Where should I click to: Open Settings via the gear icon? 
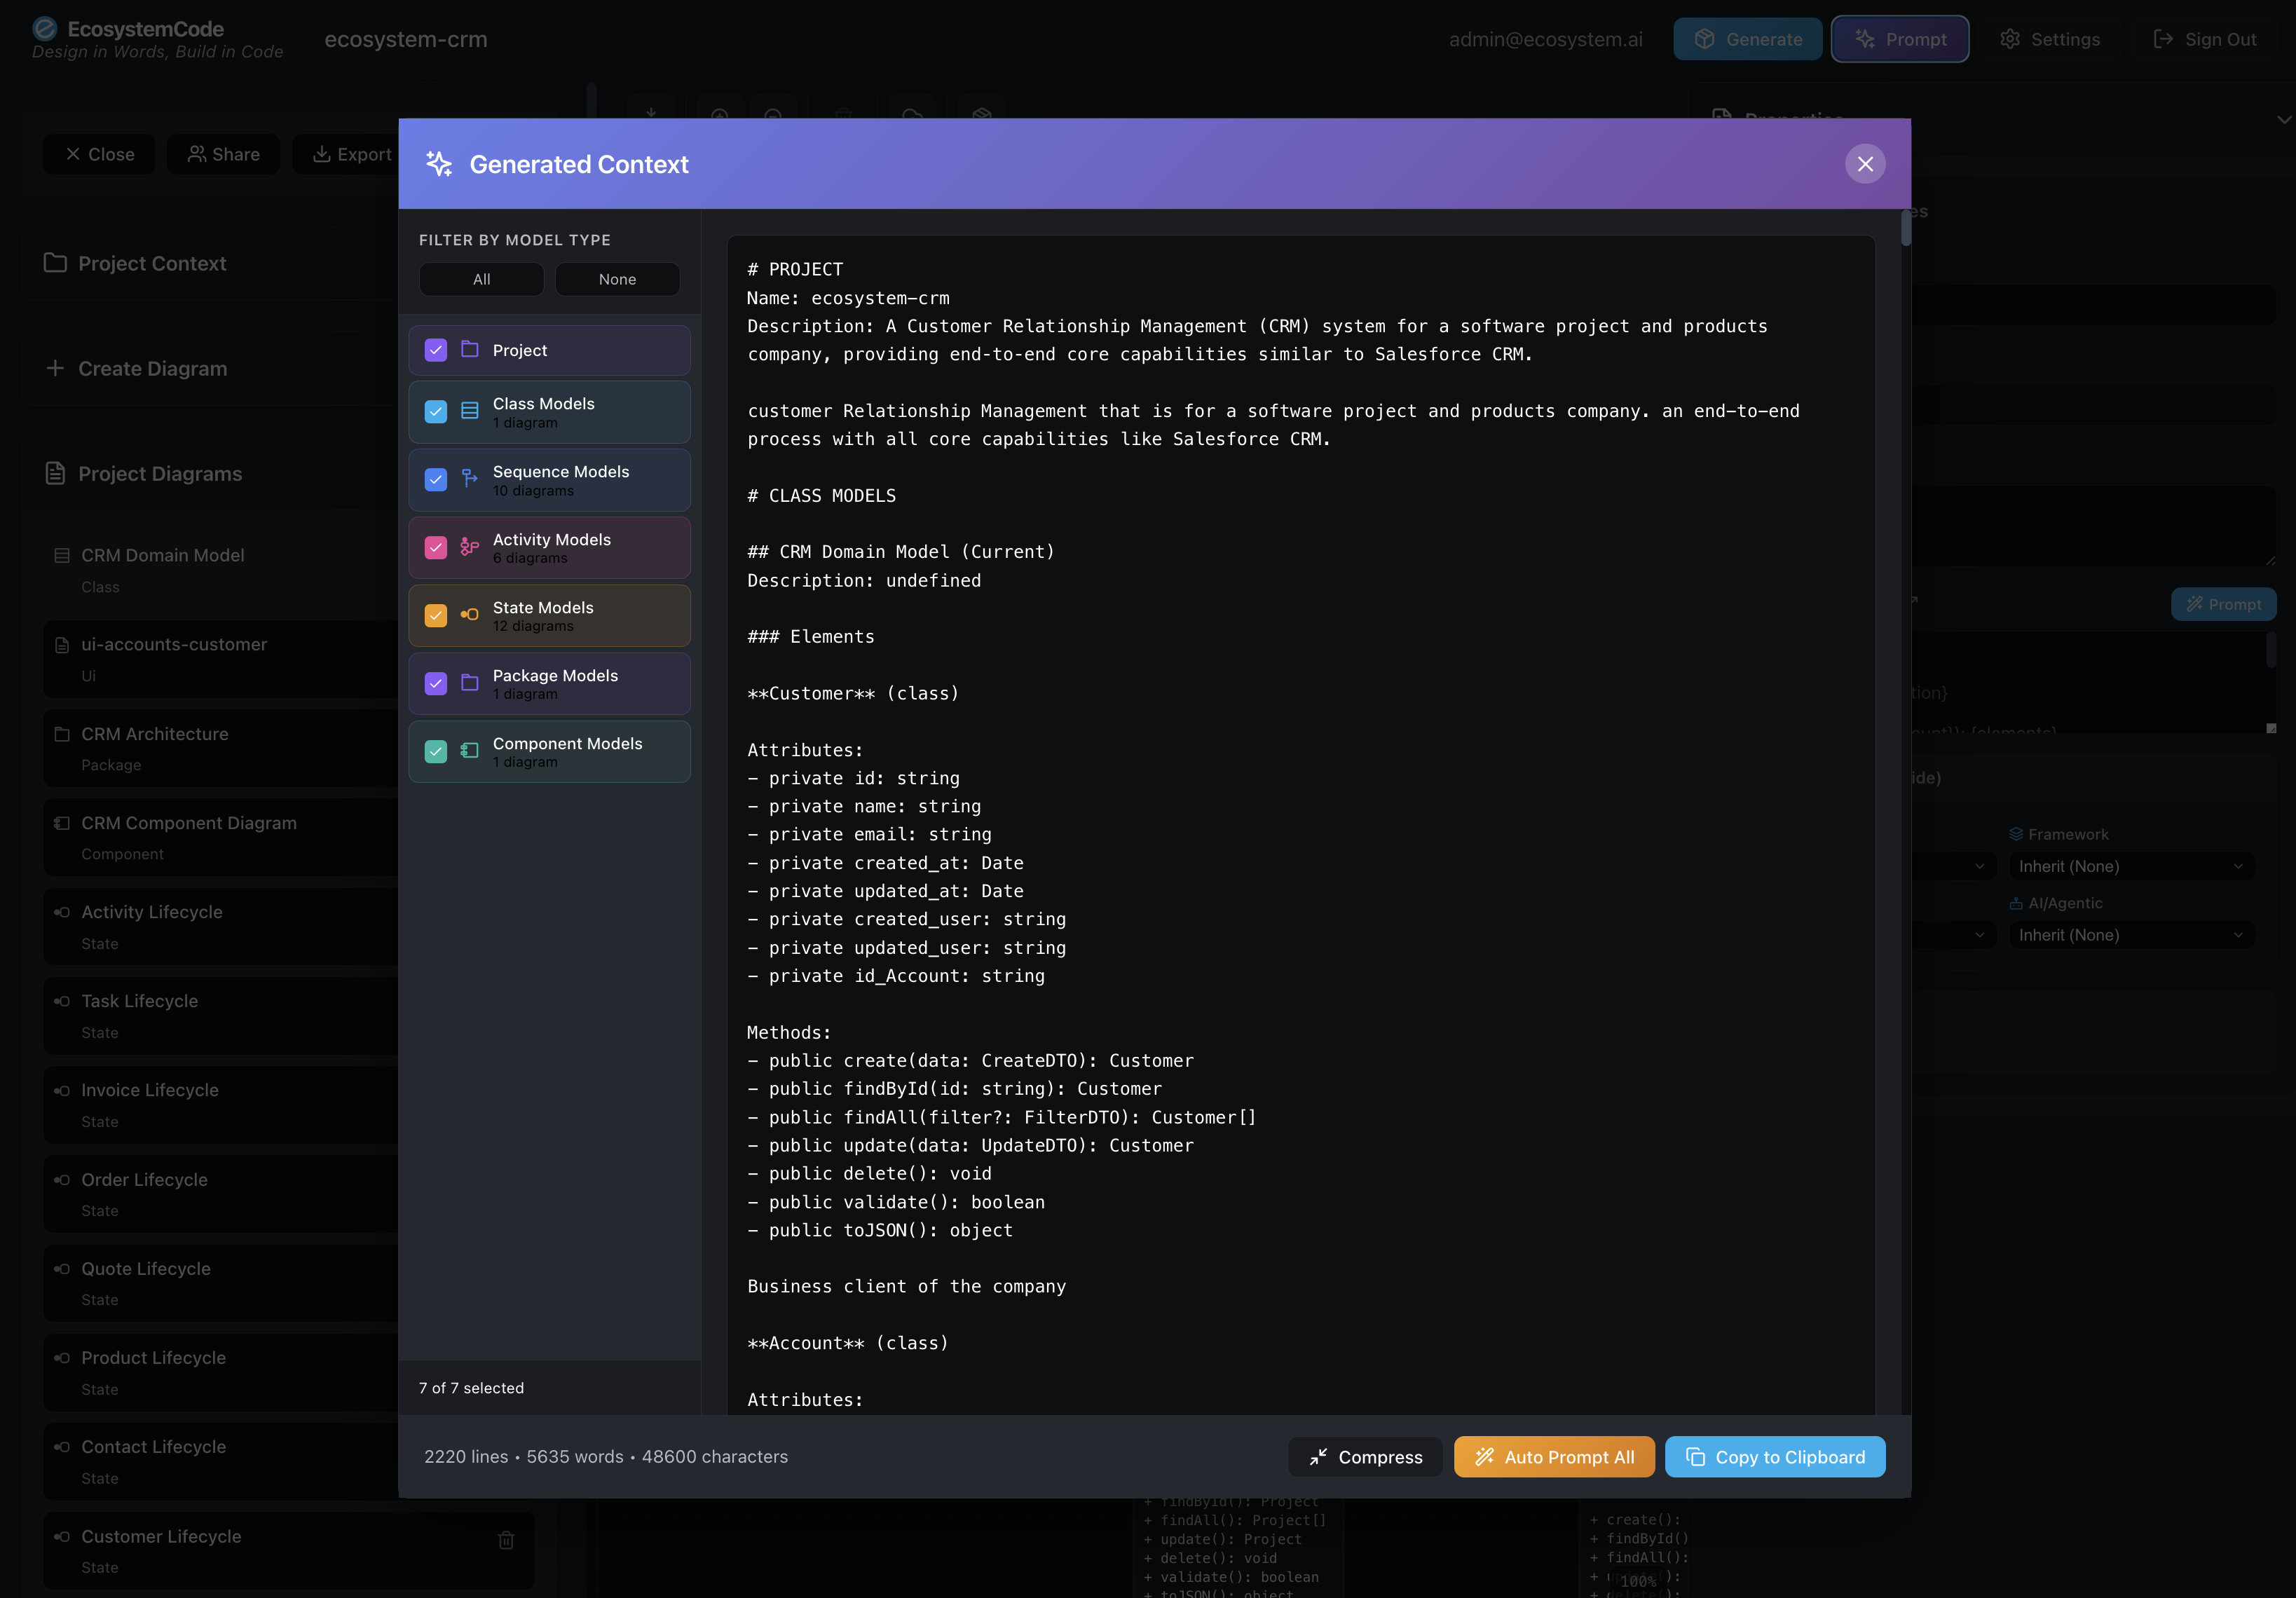click(x=2010, y=39)
